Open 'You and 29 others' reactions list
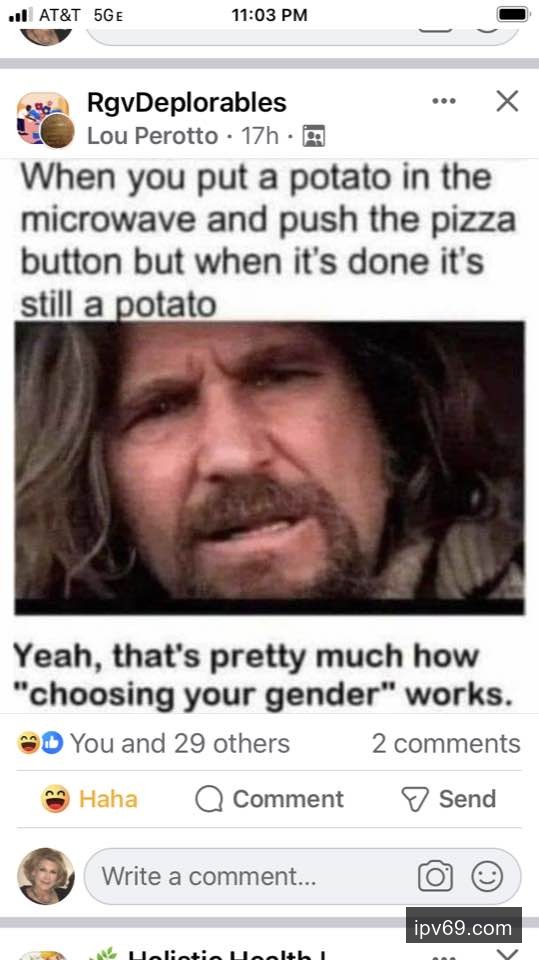Screen dimensions: 539x960 [x=179, y=743]
